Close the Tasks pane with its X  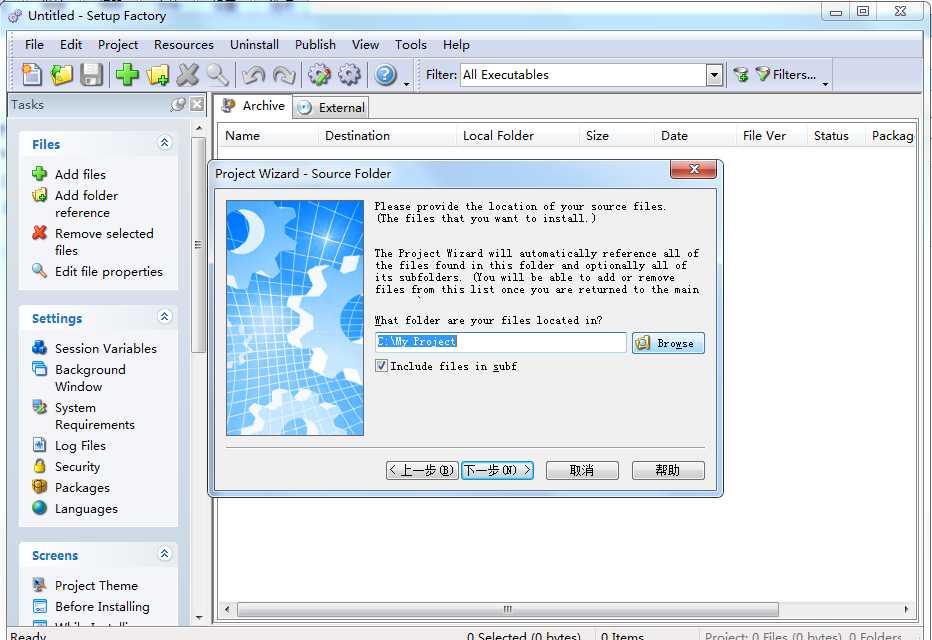(197, 105)
